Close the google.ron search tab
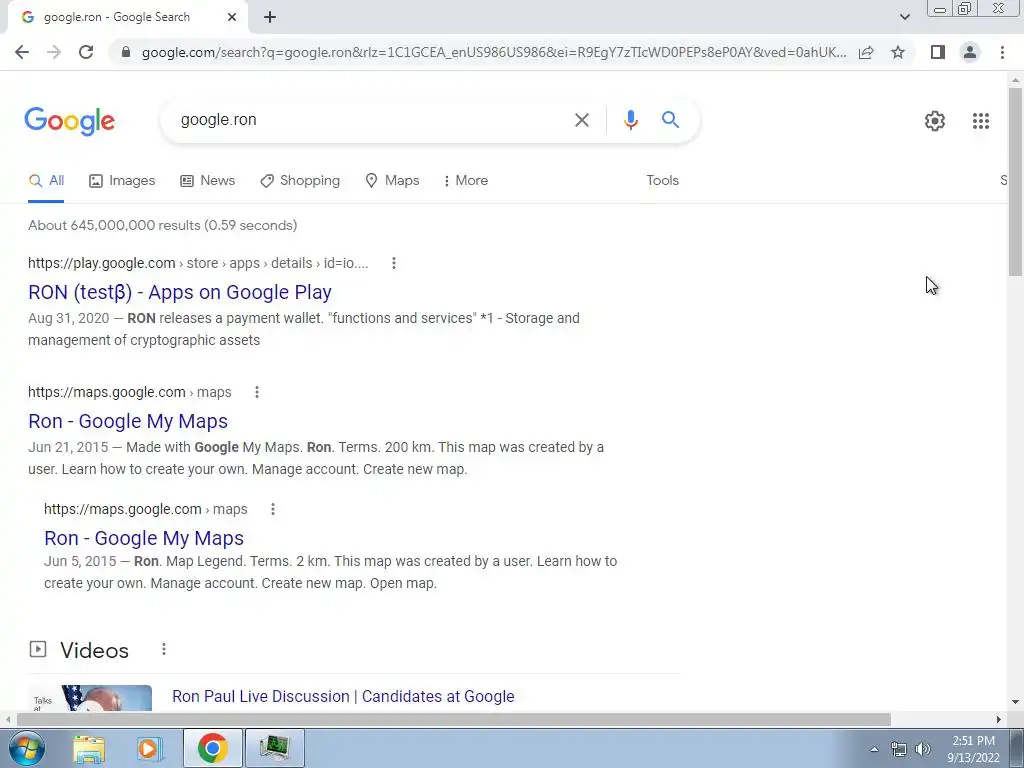The width and height of the screenshot is (1024, 768). coord(232,17)
